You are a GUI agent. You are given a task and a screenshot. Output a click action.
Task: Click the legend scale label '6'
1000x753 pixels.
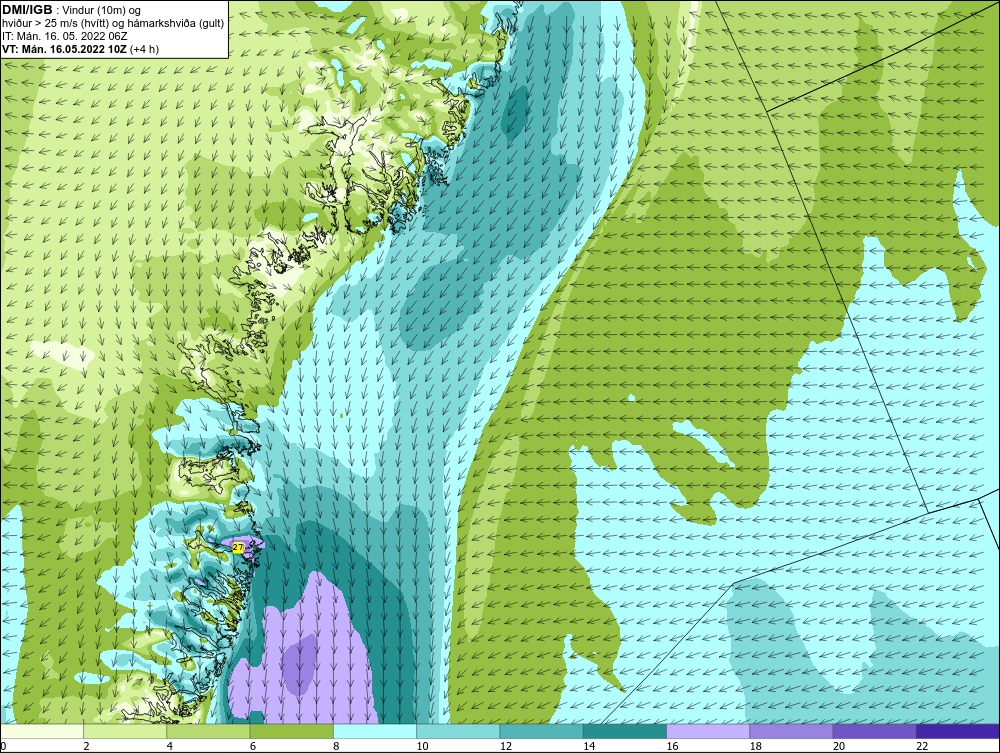(253, 747)
